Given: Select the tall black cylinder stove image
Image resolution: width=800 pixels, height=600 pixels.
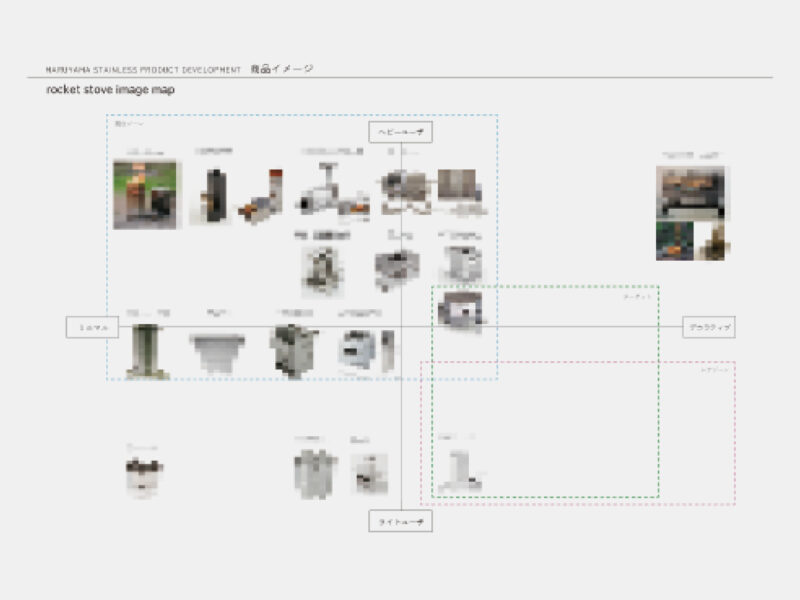Looking at the screenshot, I should [213, 193].
